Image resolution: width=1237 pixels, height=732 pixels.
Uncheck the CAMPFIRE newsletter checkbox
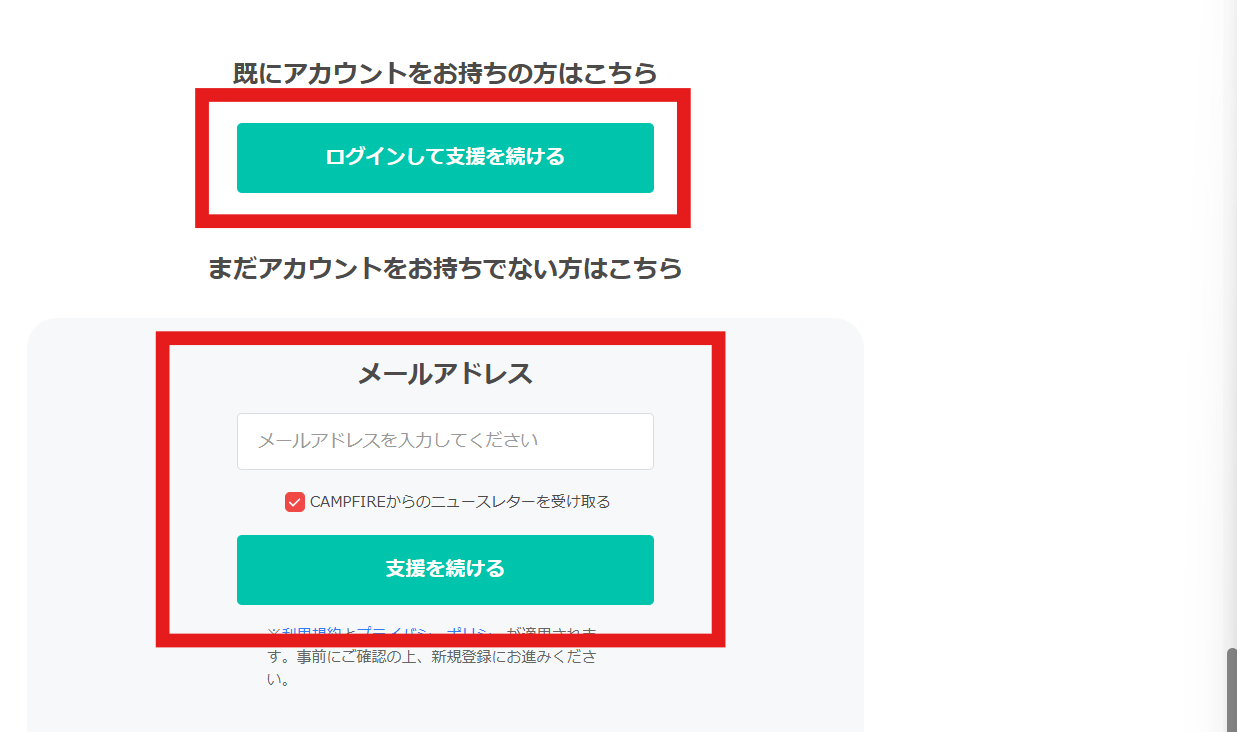coord(294,502)
